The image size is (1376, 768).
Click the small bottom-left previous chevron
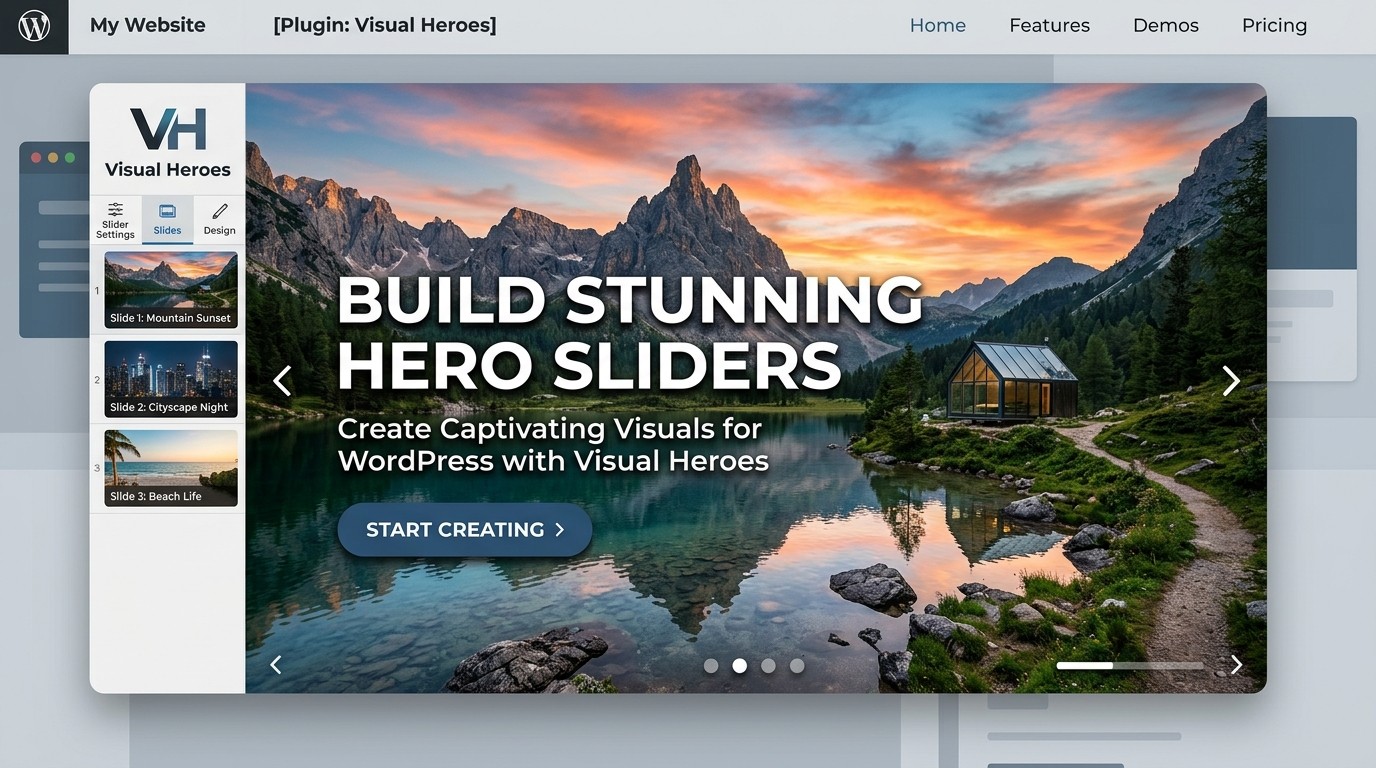(x=276, y=664)
